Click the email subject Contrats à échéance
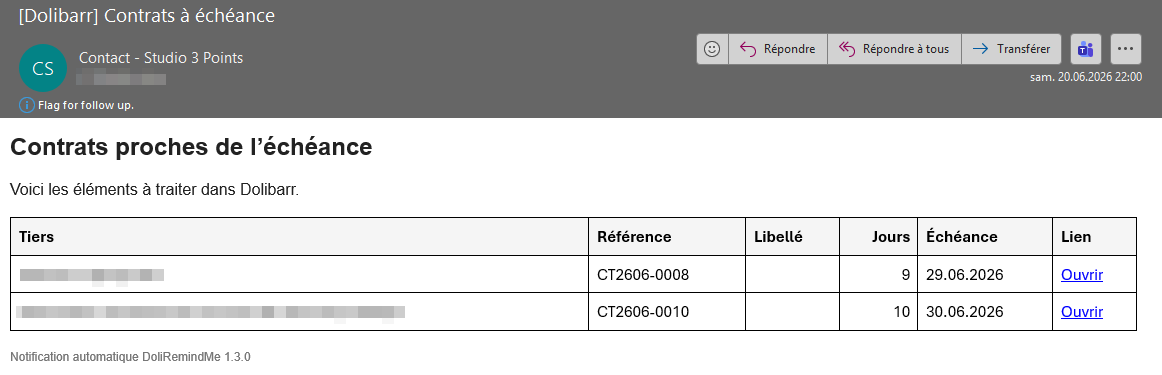Screen dimensions: 1162x375 tap(147, 16)
